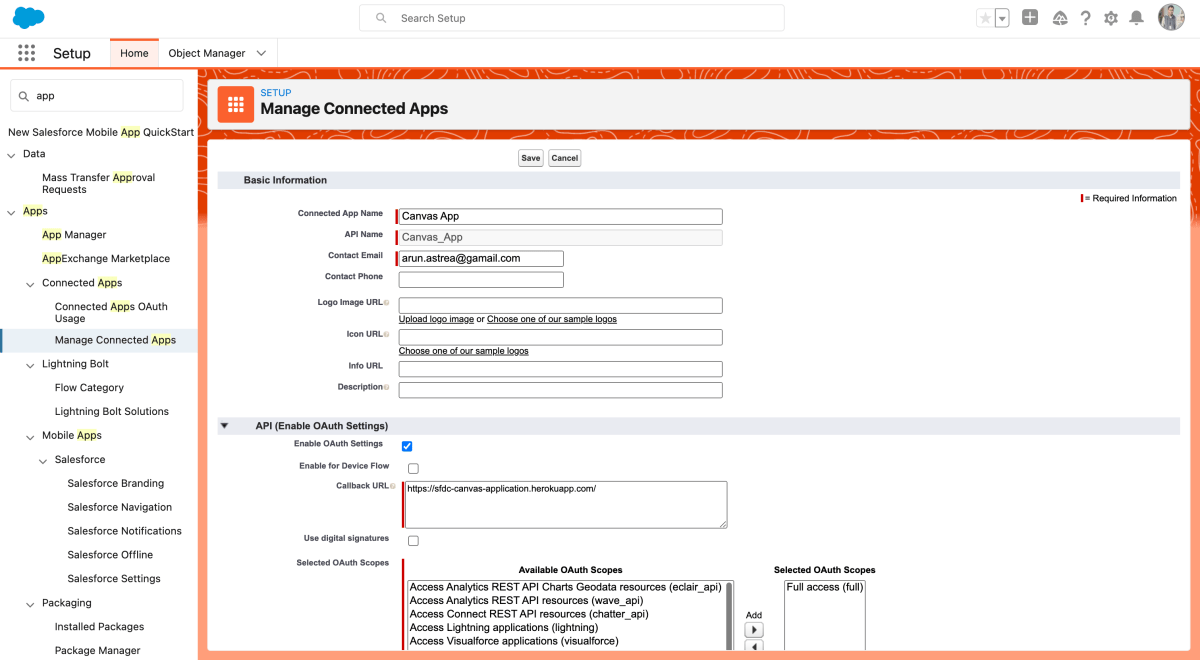This screenshot has height=660, width=1200.
Task: Click the favorites star icon
Action: pos(985,18)
